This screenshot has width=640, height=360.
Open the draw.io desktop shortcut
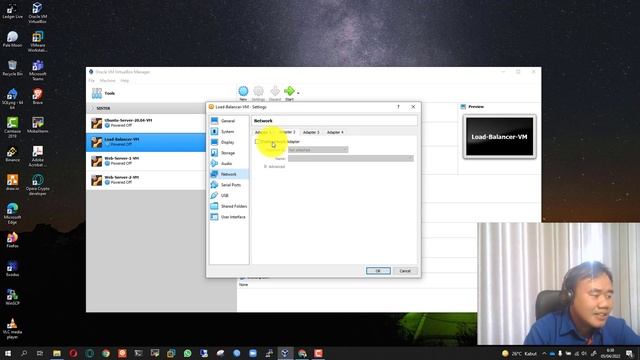click(x=12, y=182)
